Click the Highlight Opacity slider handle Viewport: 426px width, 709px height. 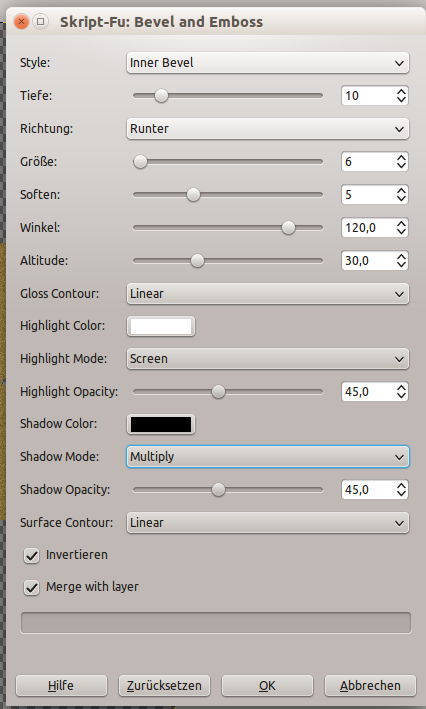click(x=218, y=392)
